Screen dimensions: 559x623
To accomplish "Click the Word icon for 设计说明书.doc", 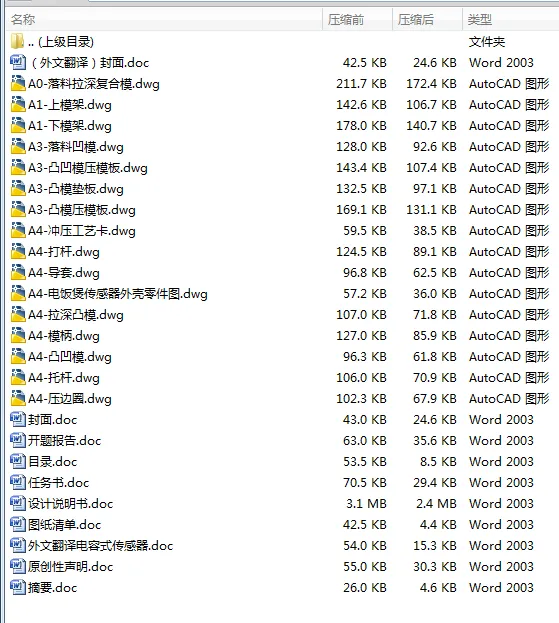I will point(17,503).
